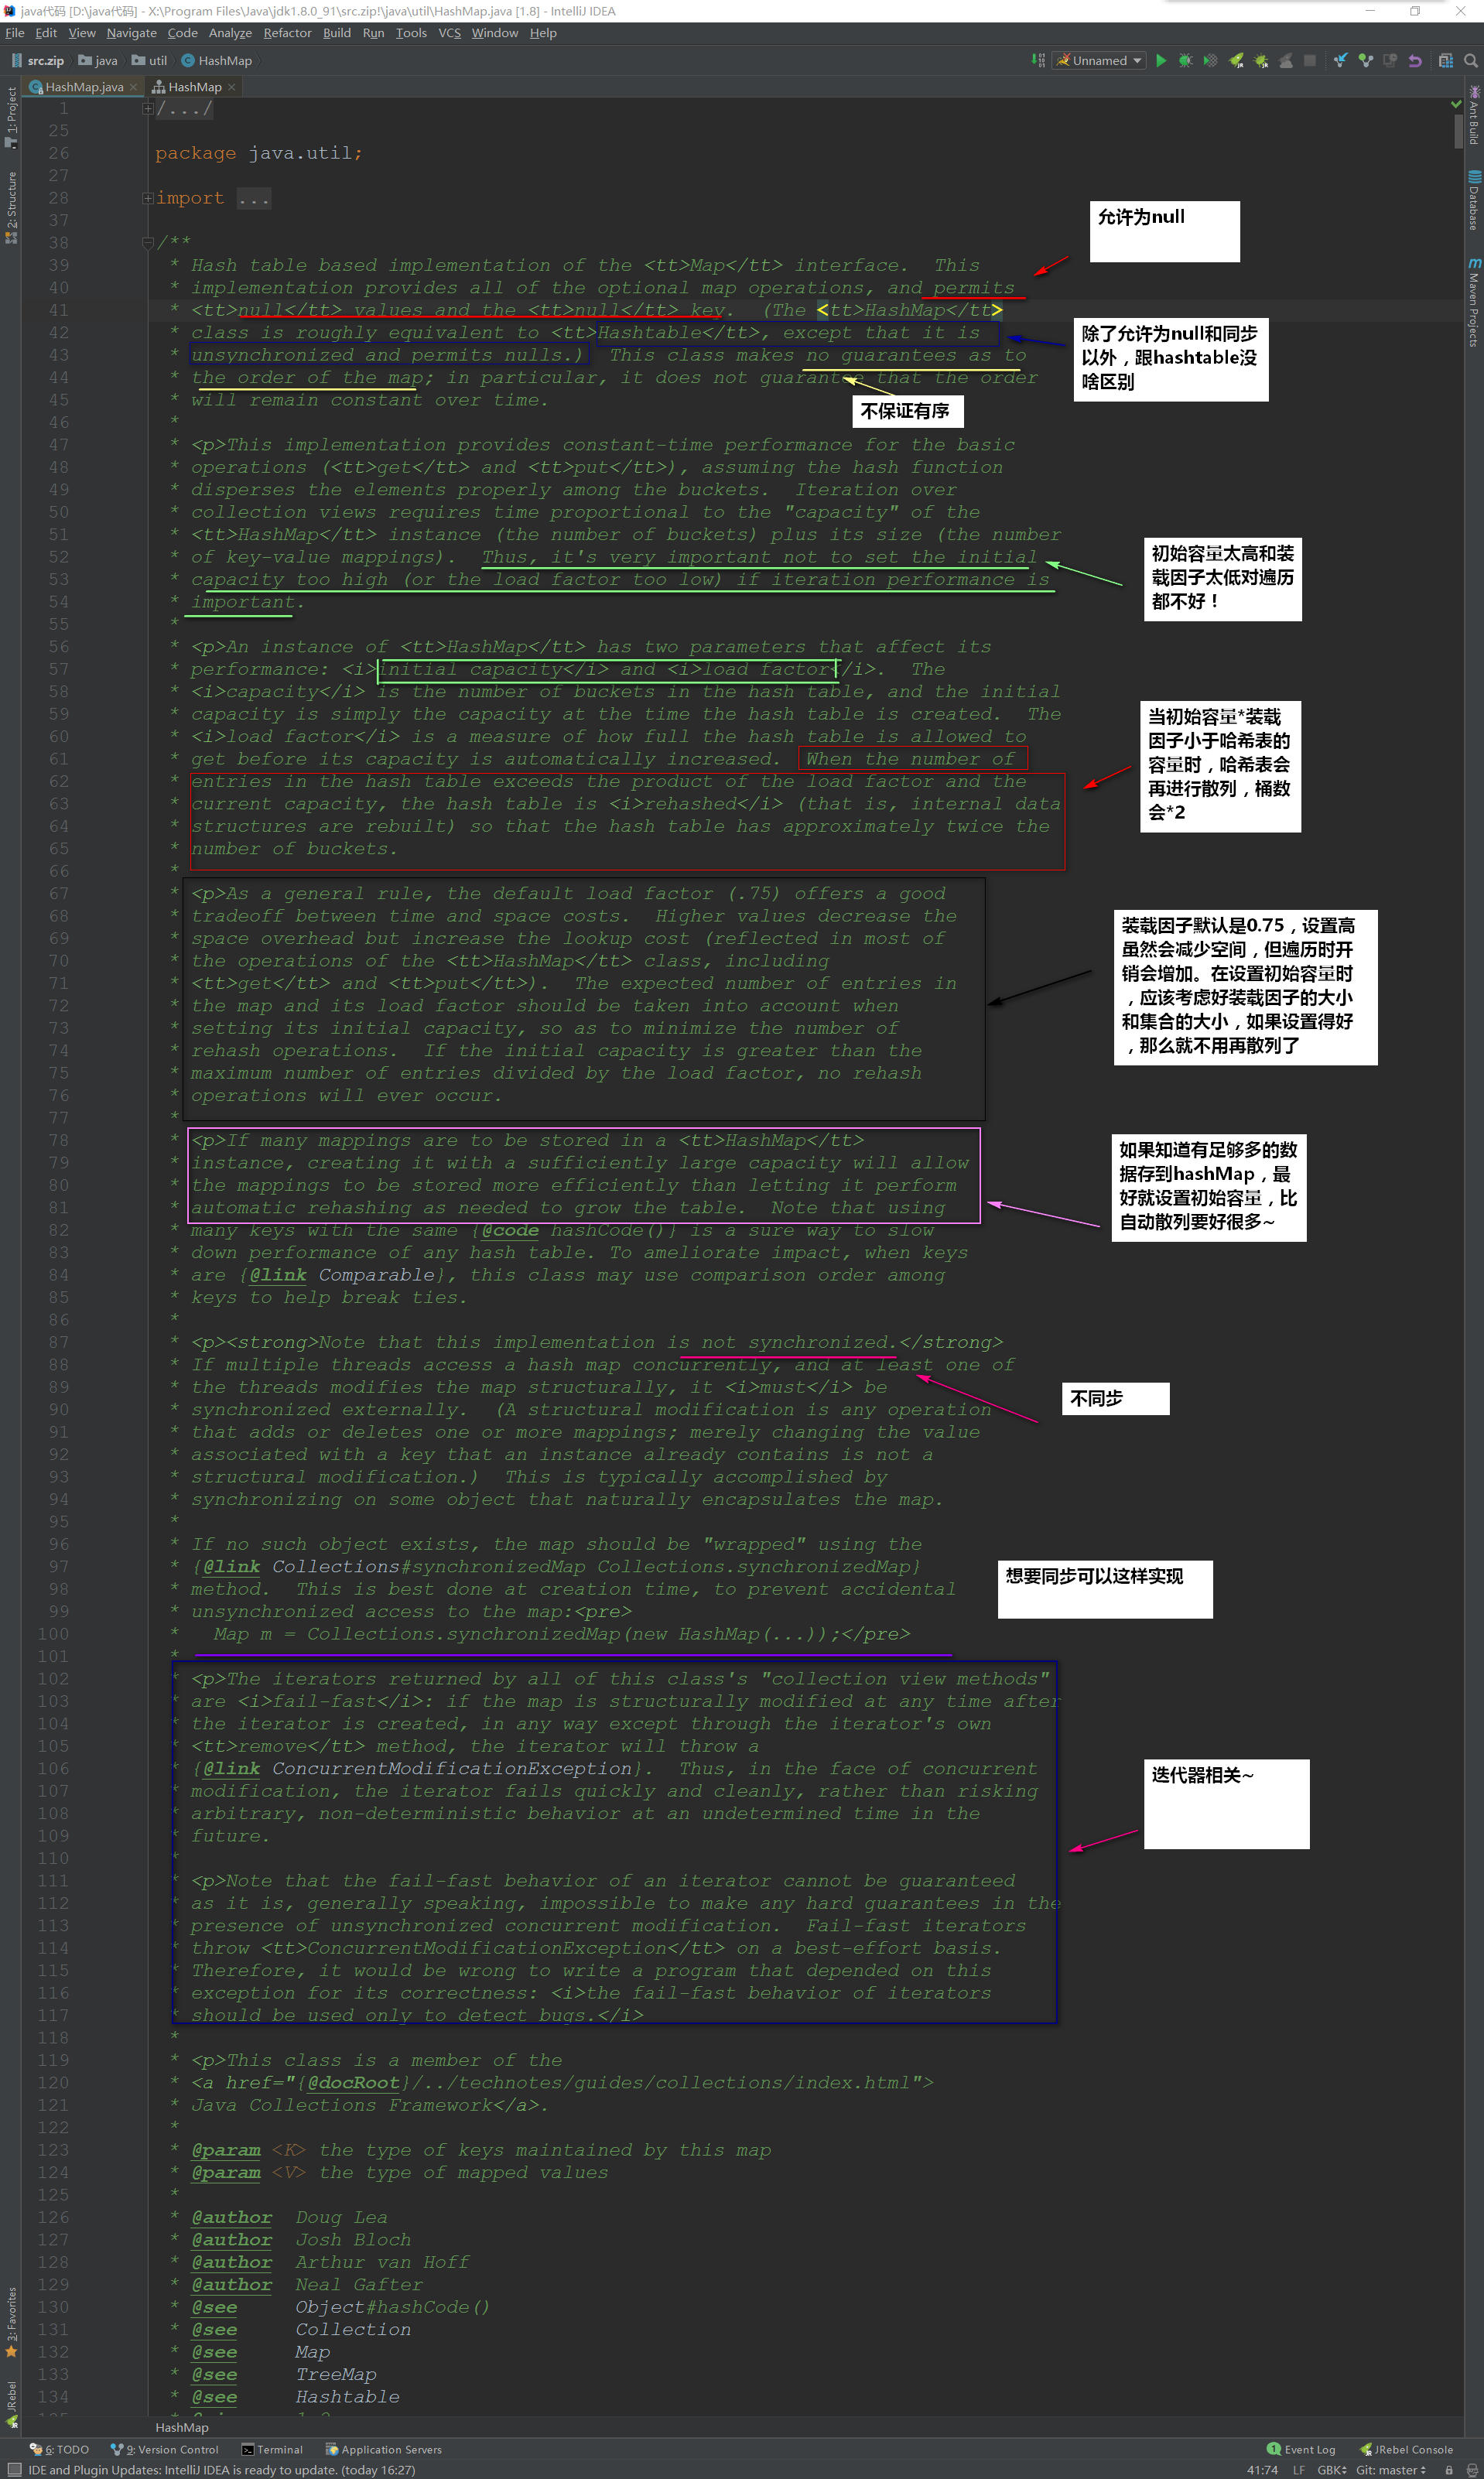1484x2479 pixels.
Task: Open the Terminal tool window
Action: (x=272, y=2449)
